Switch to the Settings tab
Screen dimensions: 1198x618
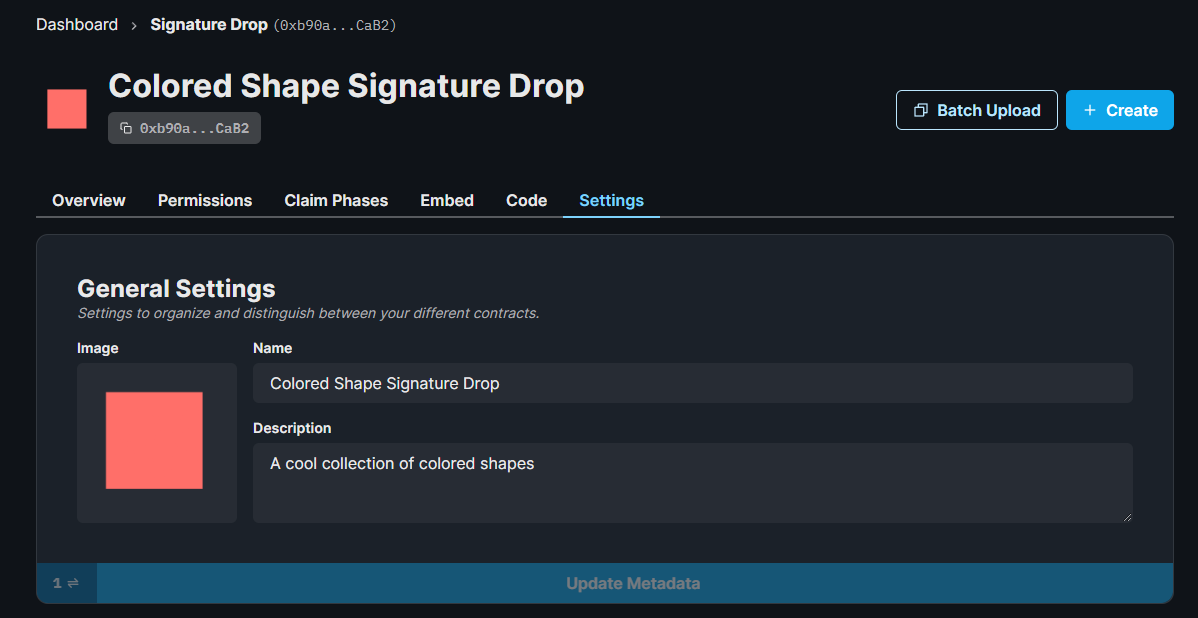coord(610,200)
